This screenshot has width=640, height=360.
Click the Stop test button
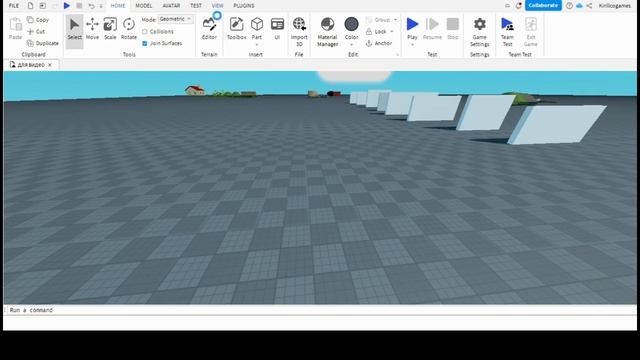point(453,29)
